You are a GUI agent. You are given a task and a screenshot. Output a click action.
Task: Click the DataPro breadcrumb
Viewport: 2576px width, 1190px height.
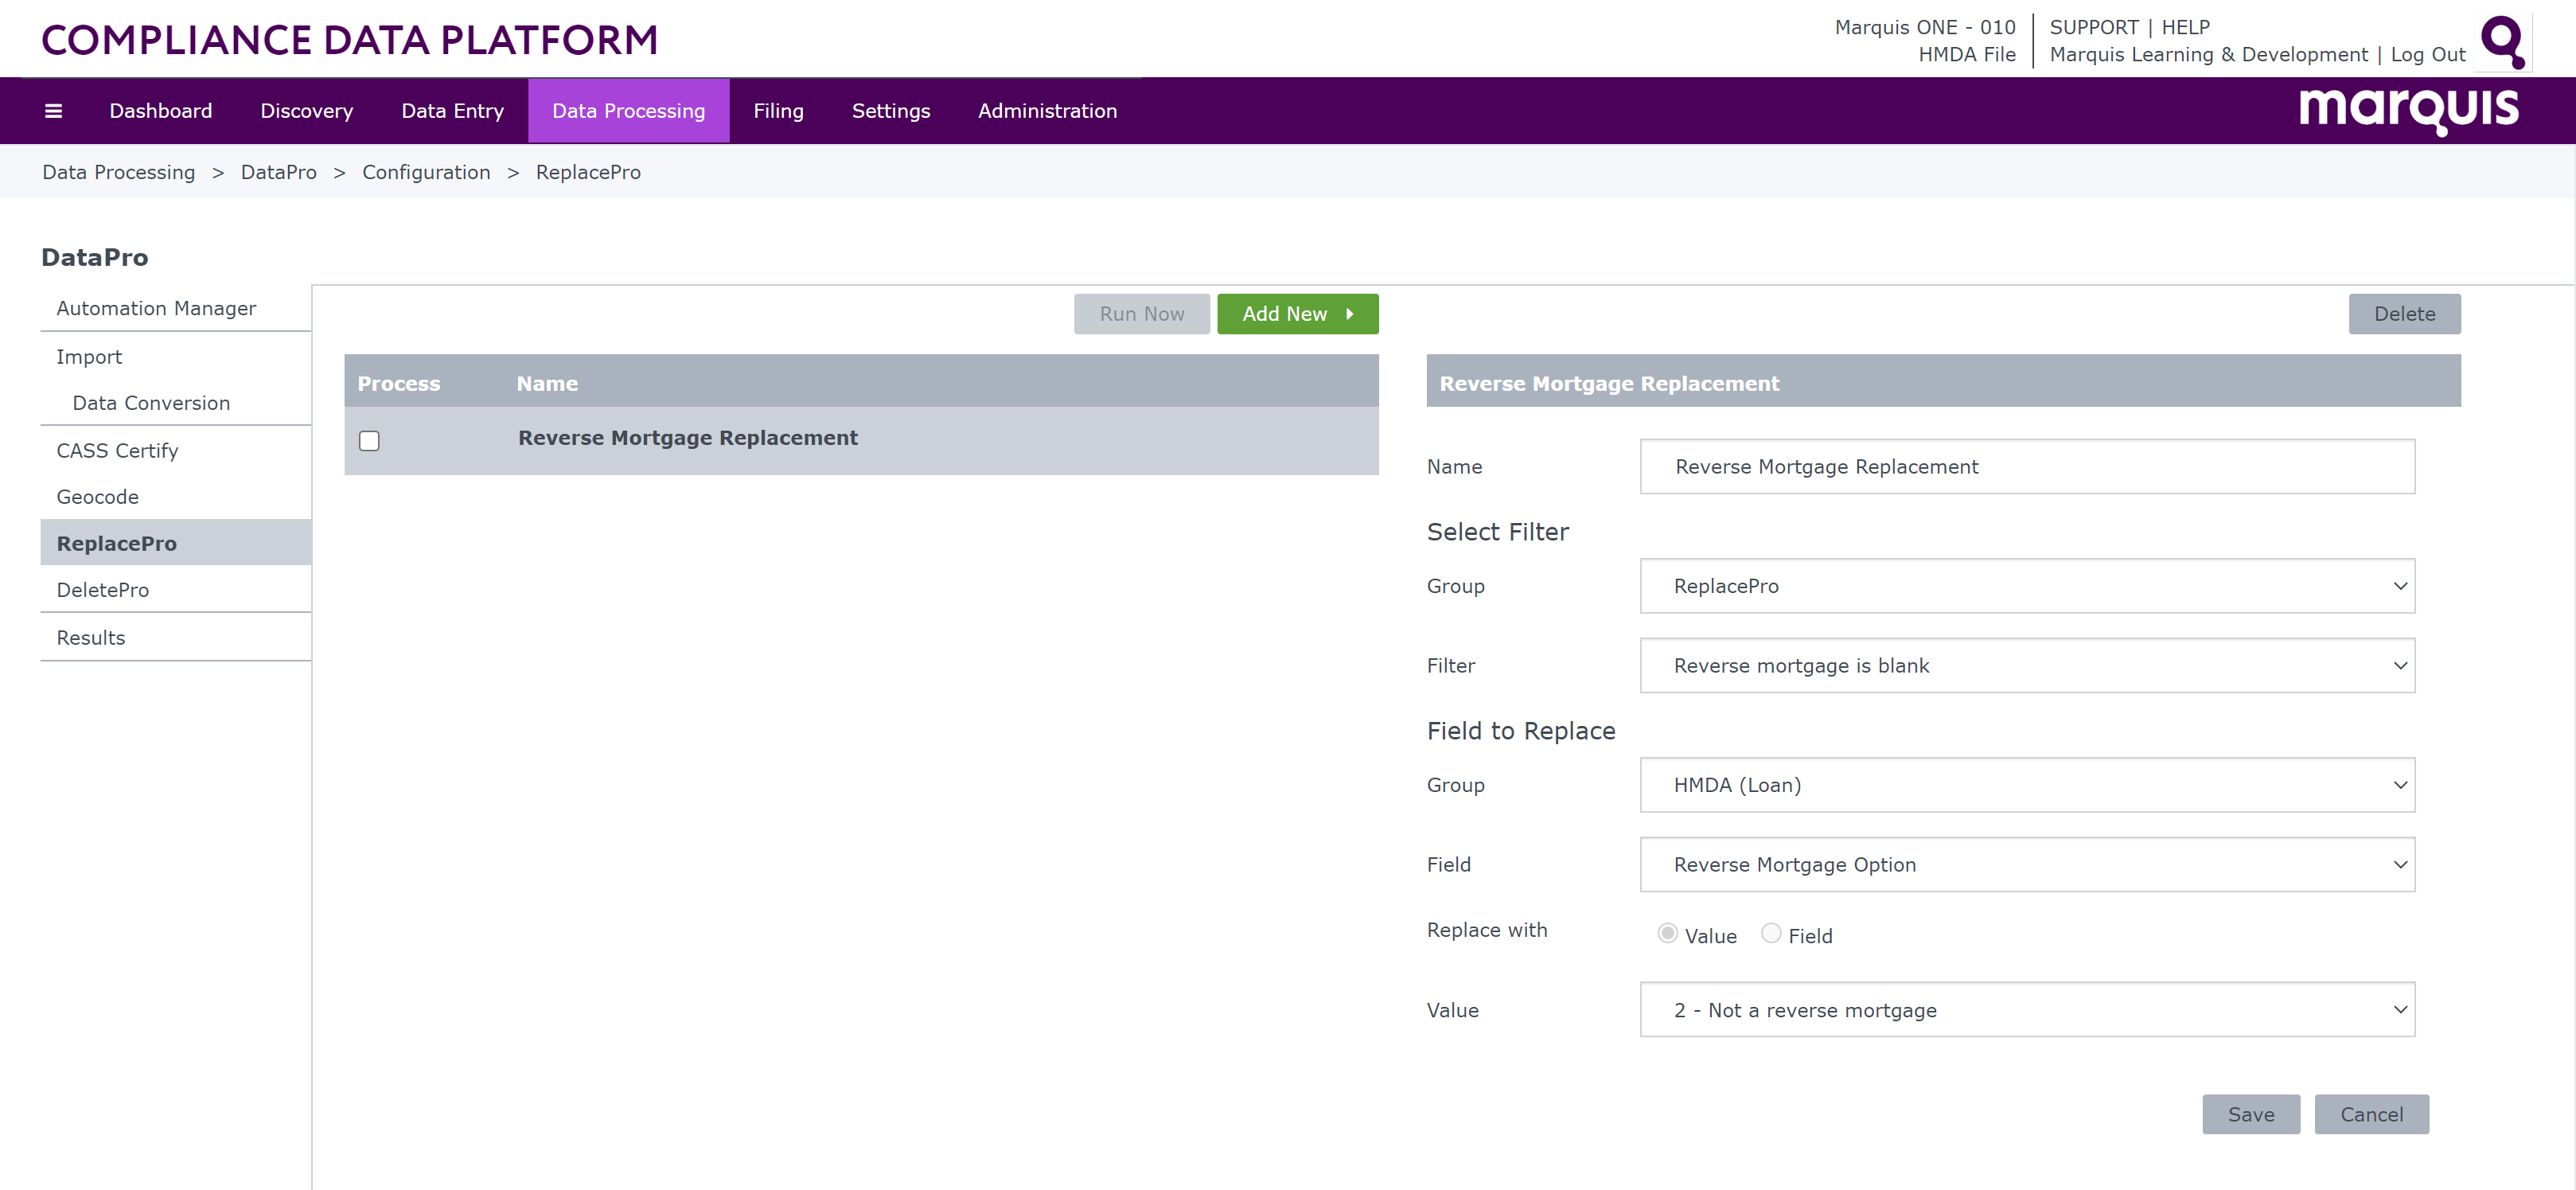[279, 172]
